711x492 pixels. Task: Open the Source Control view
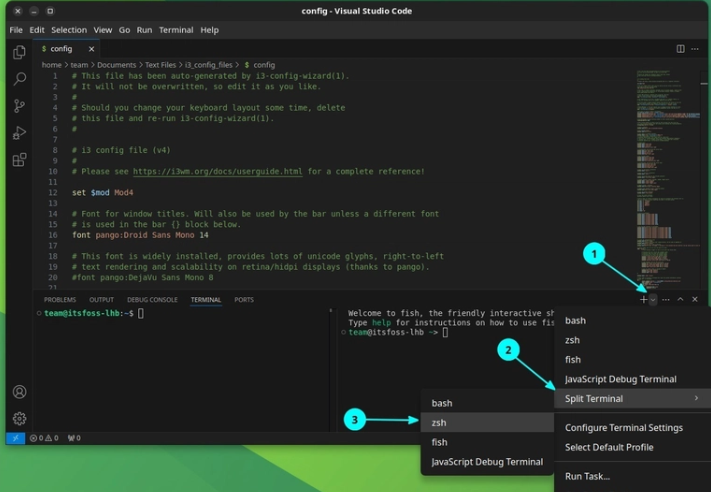tap(19, 106)
